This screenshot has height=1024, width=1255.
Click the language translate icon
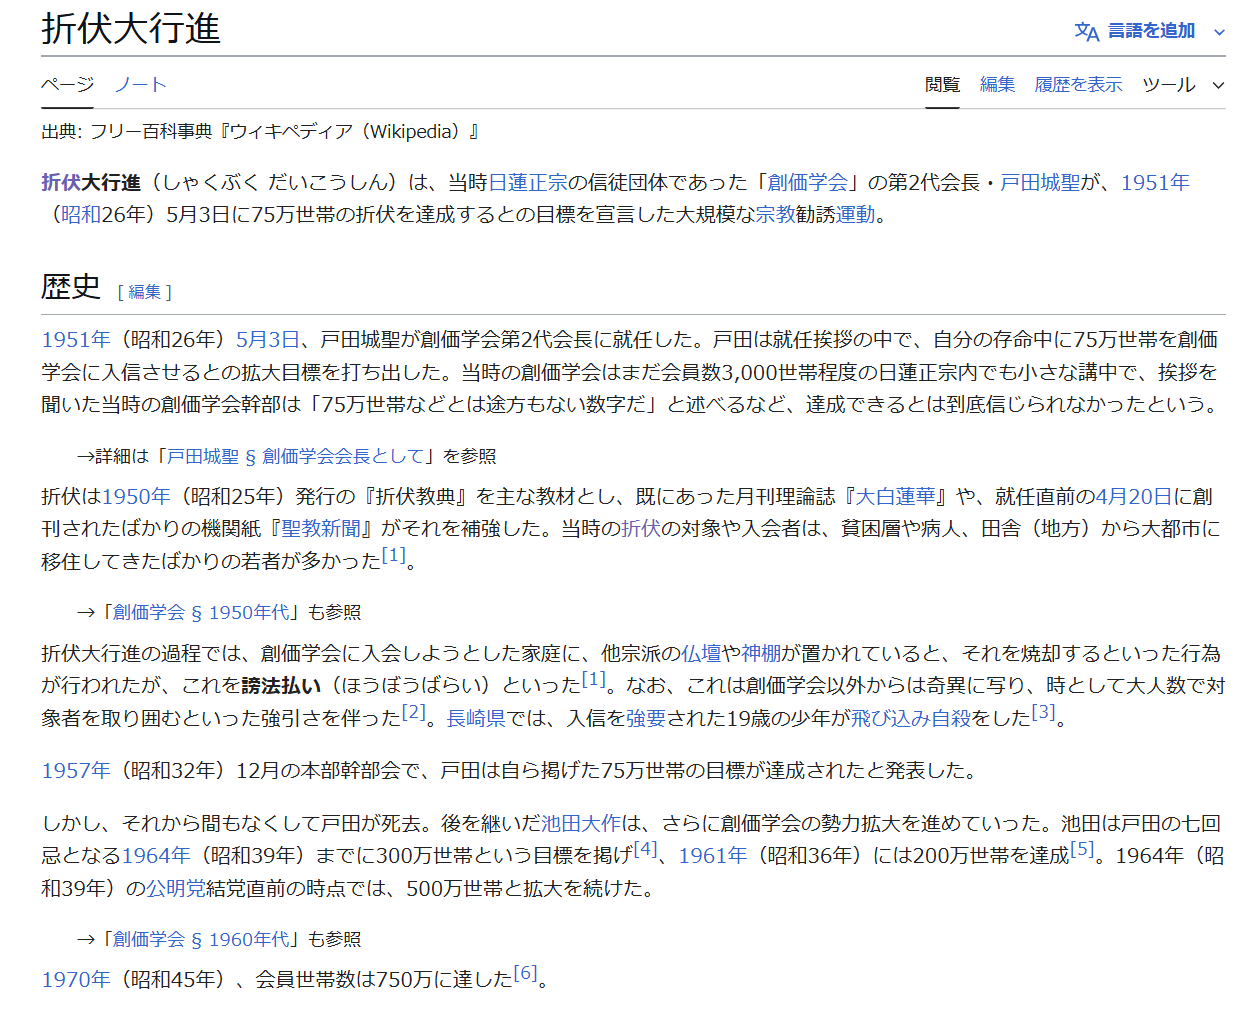tap(1086, 32)
